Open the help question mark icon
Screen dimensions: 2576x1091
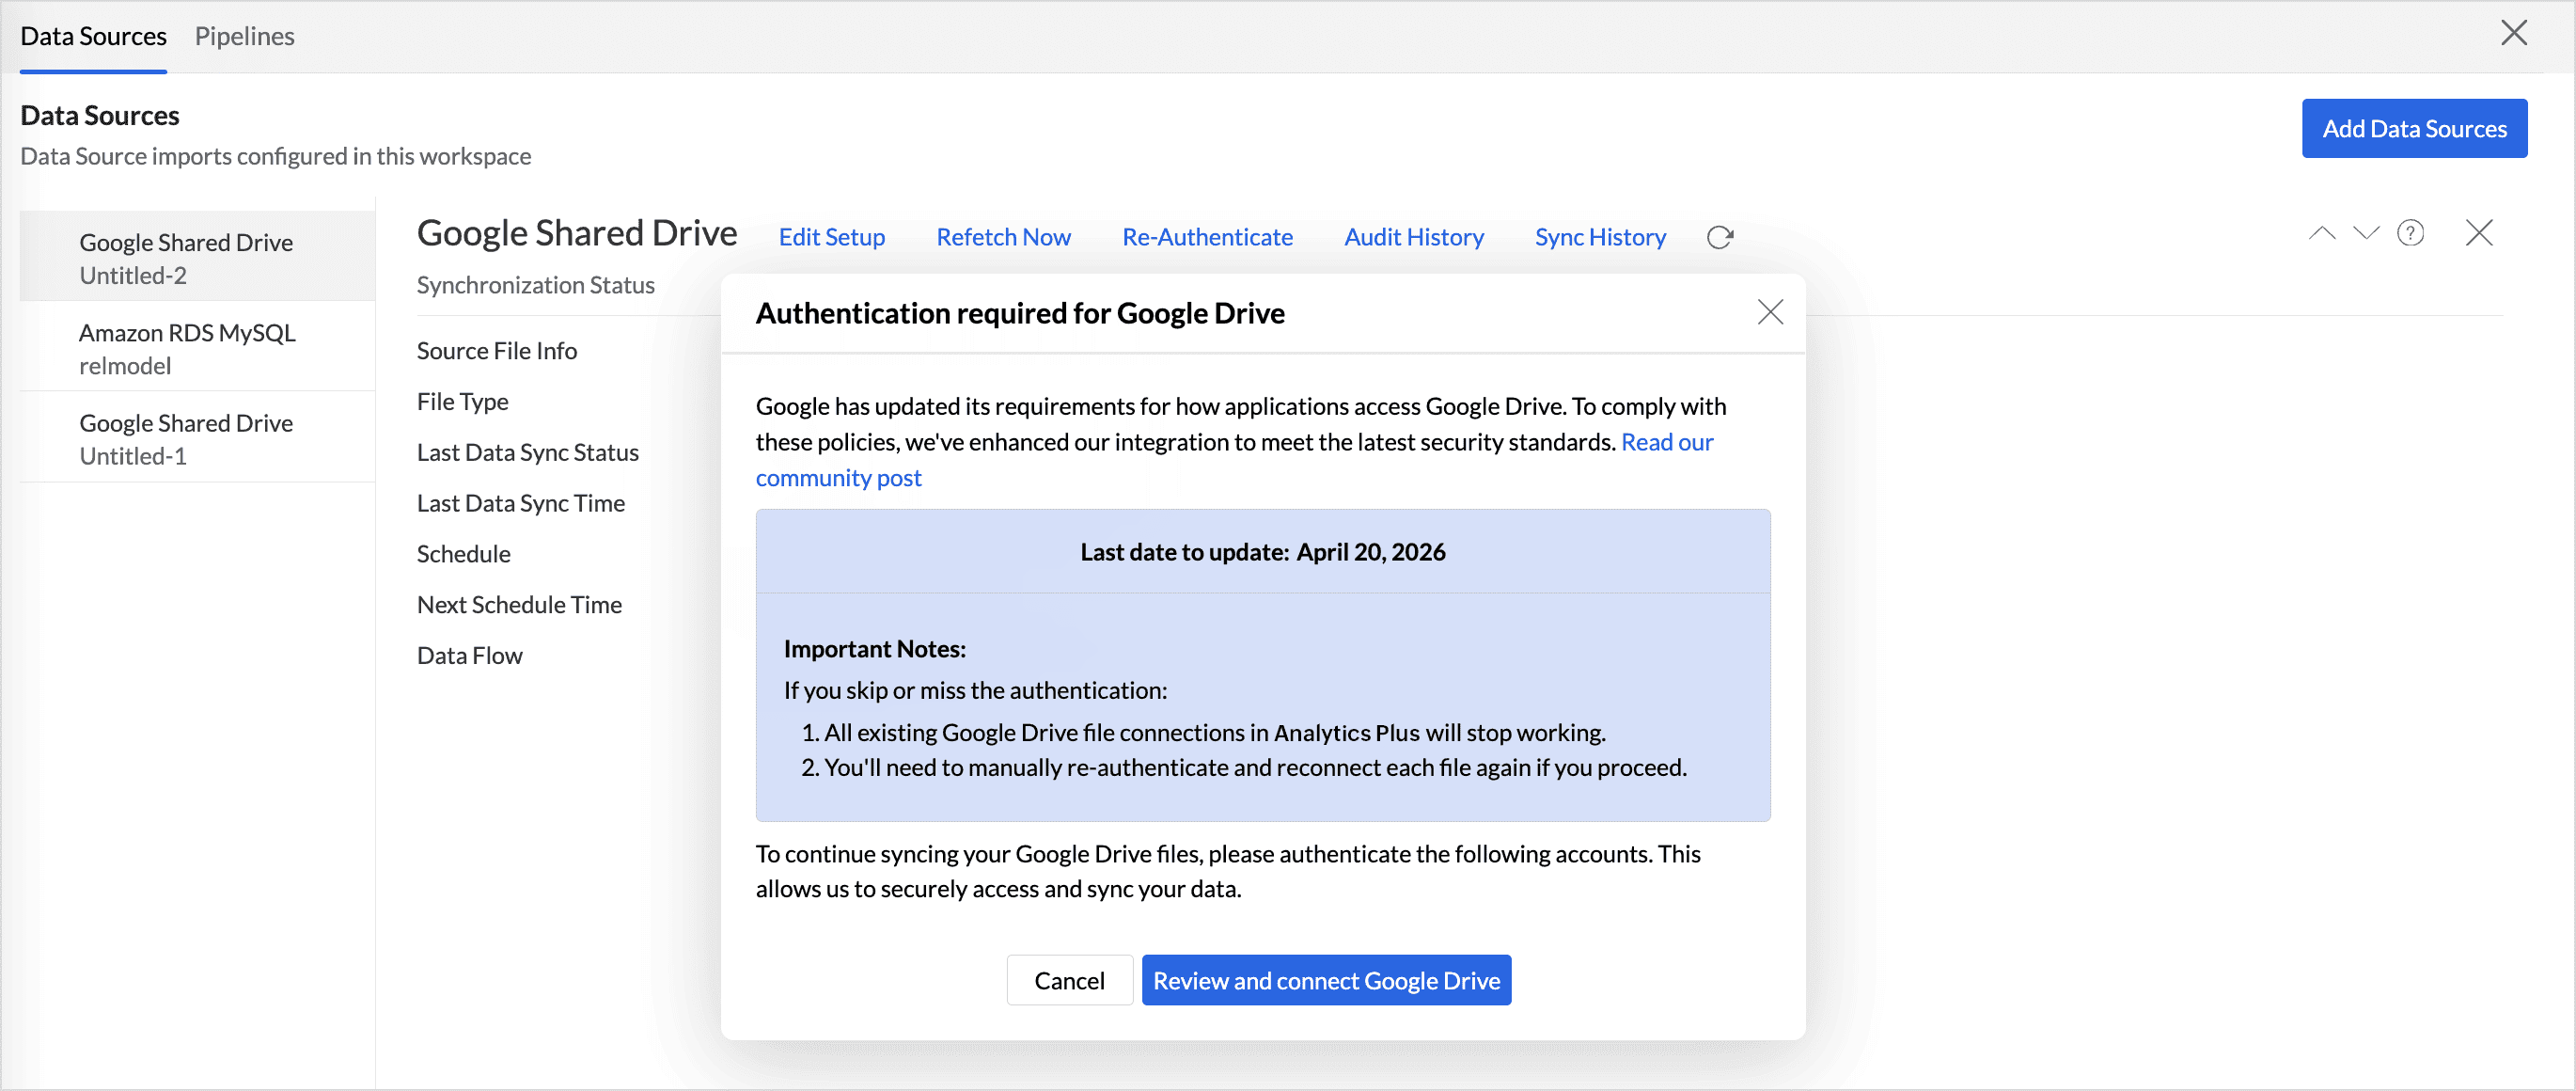point(2410,234)
